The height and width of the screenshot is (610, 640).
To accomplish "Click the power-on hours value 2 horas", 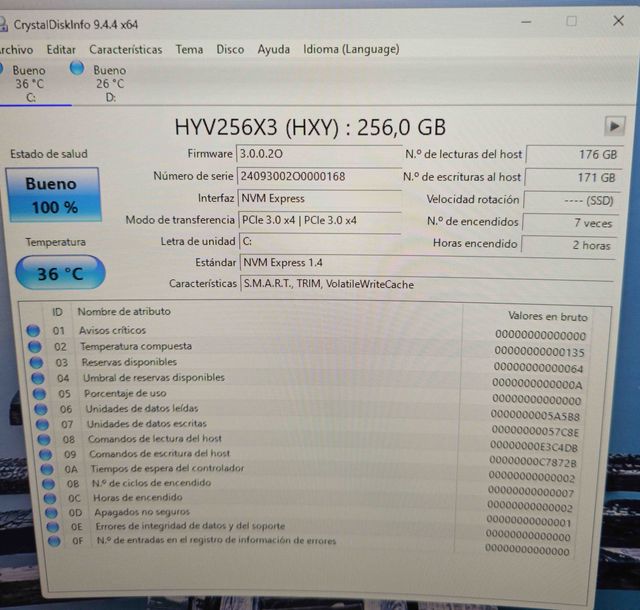I will click(x=569, y=245).
